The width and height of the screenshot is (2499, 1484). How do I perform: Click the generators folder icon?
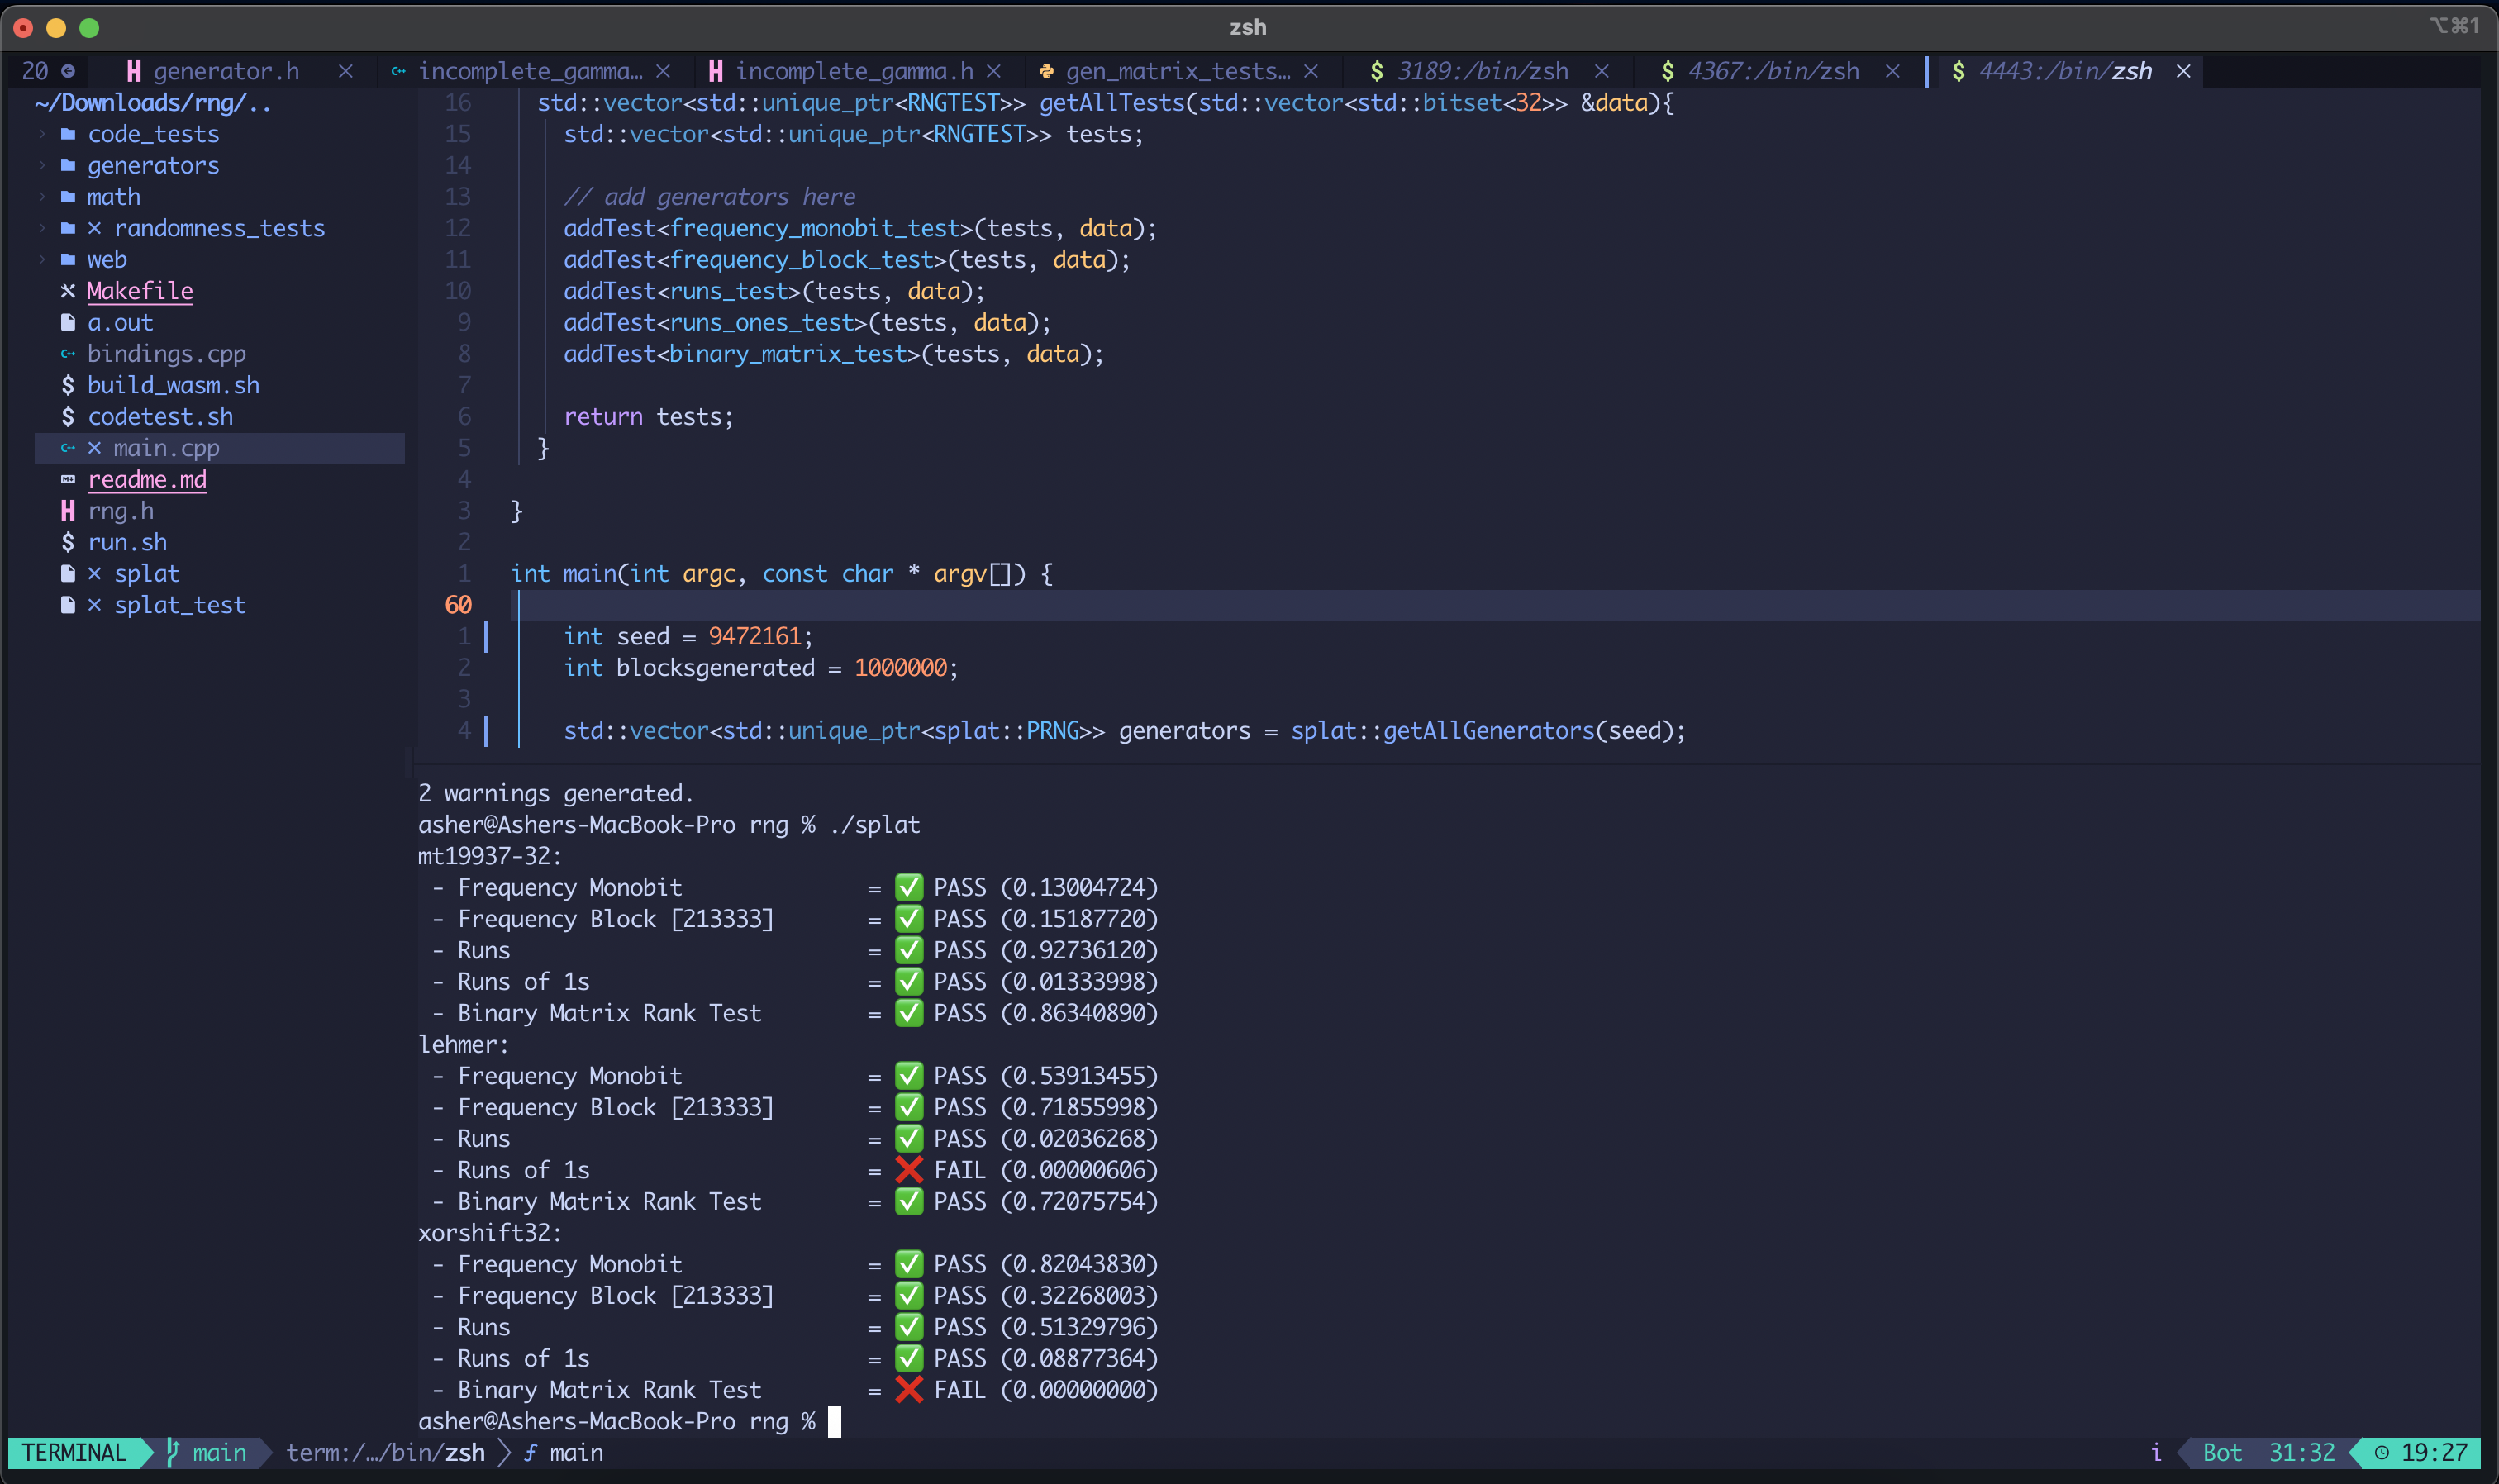pos(68,165)
